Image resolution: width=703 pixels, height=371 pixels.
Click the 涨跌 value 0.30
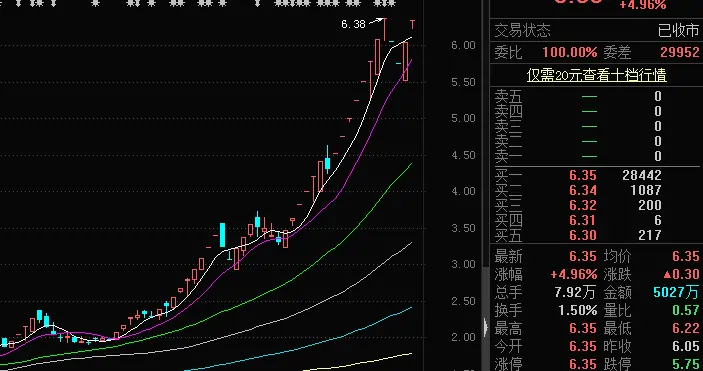coord(681,274)
